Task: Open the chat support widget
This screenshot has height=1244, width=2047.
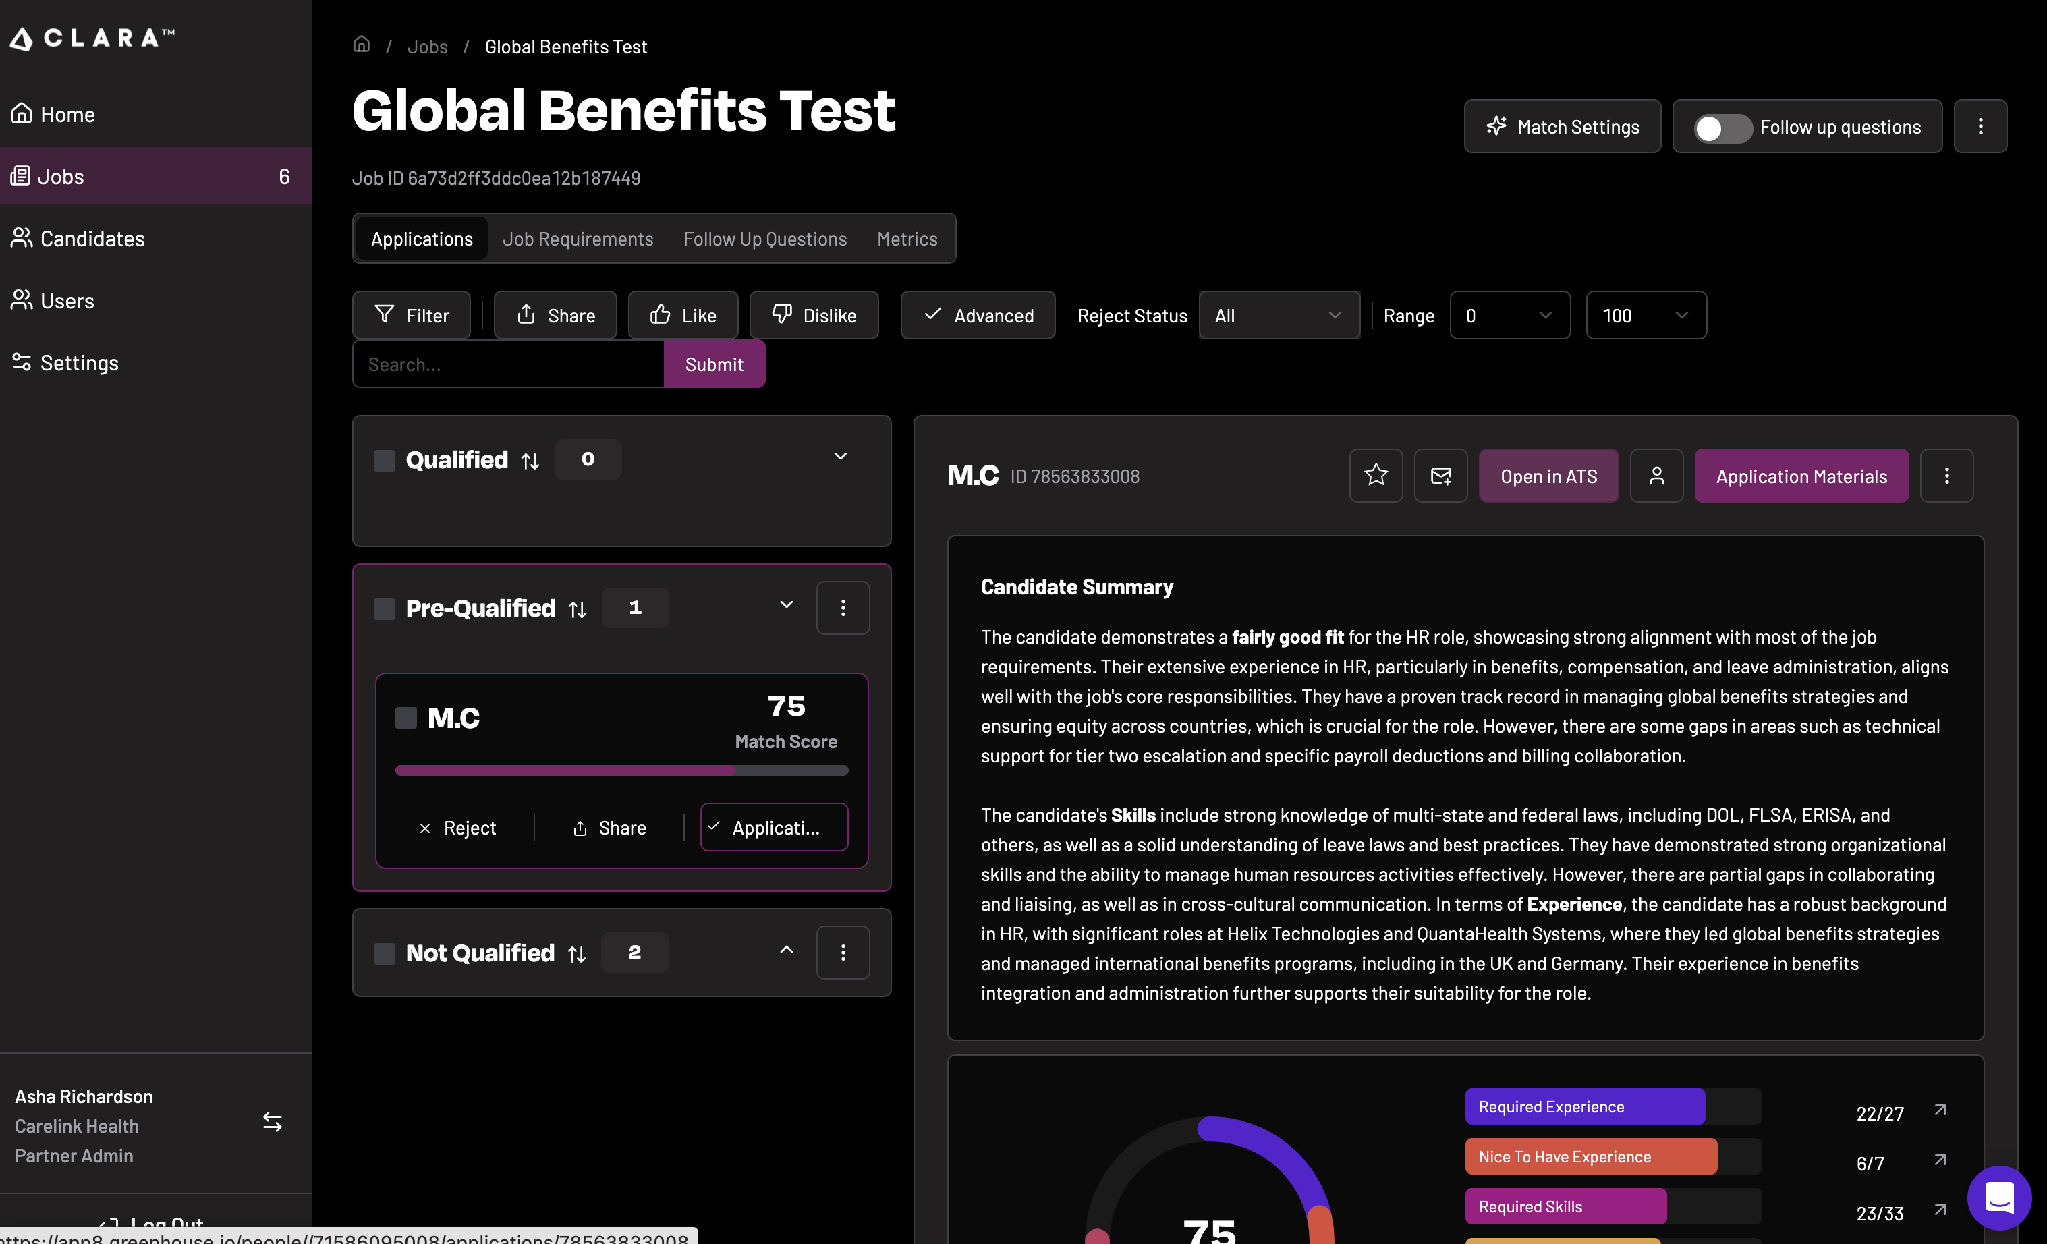Action: coord(1999,1198)
